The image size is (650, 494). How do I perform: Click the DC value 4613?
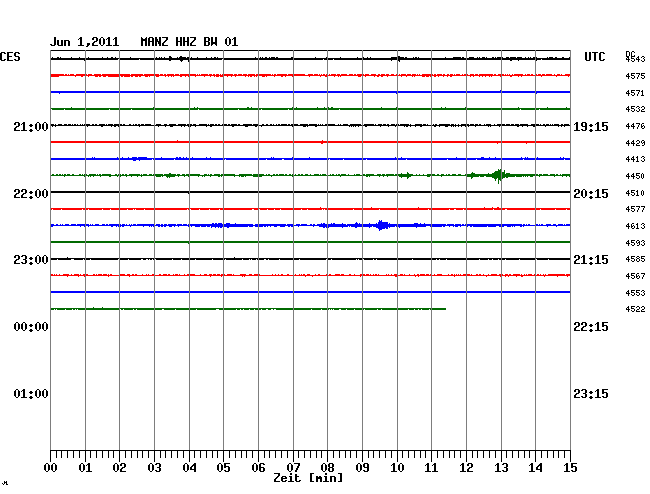tap(635, 226)
